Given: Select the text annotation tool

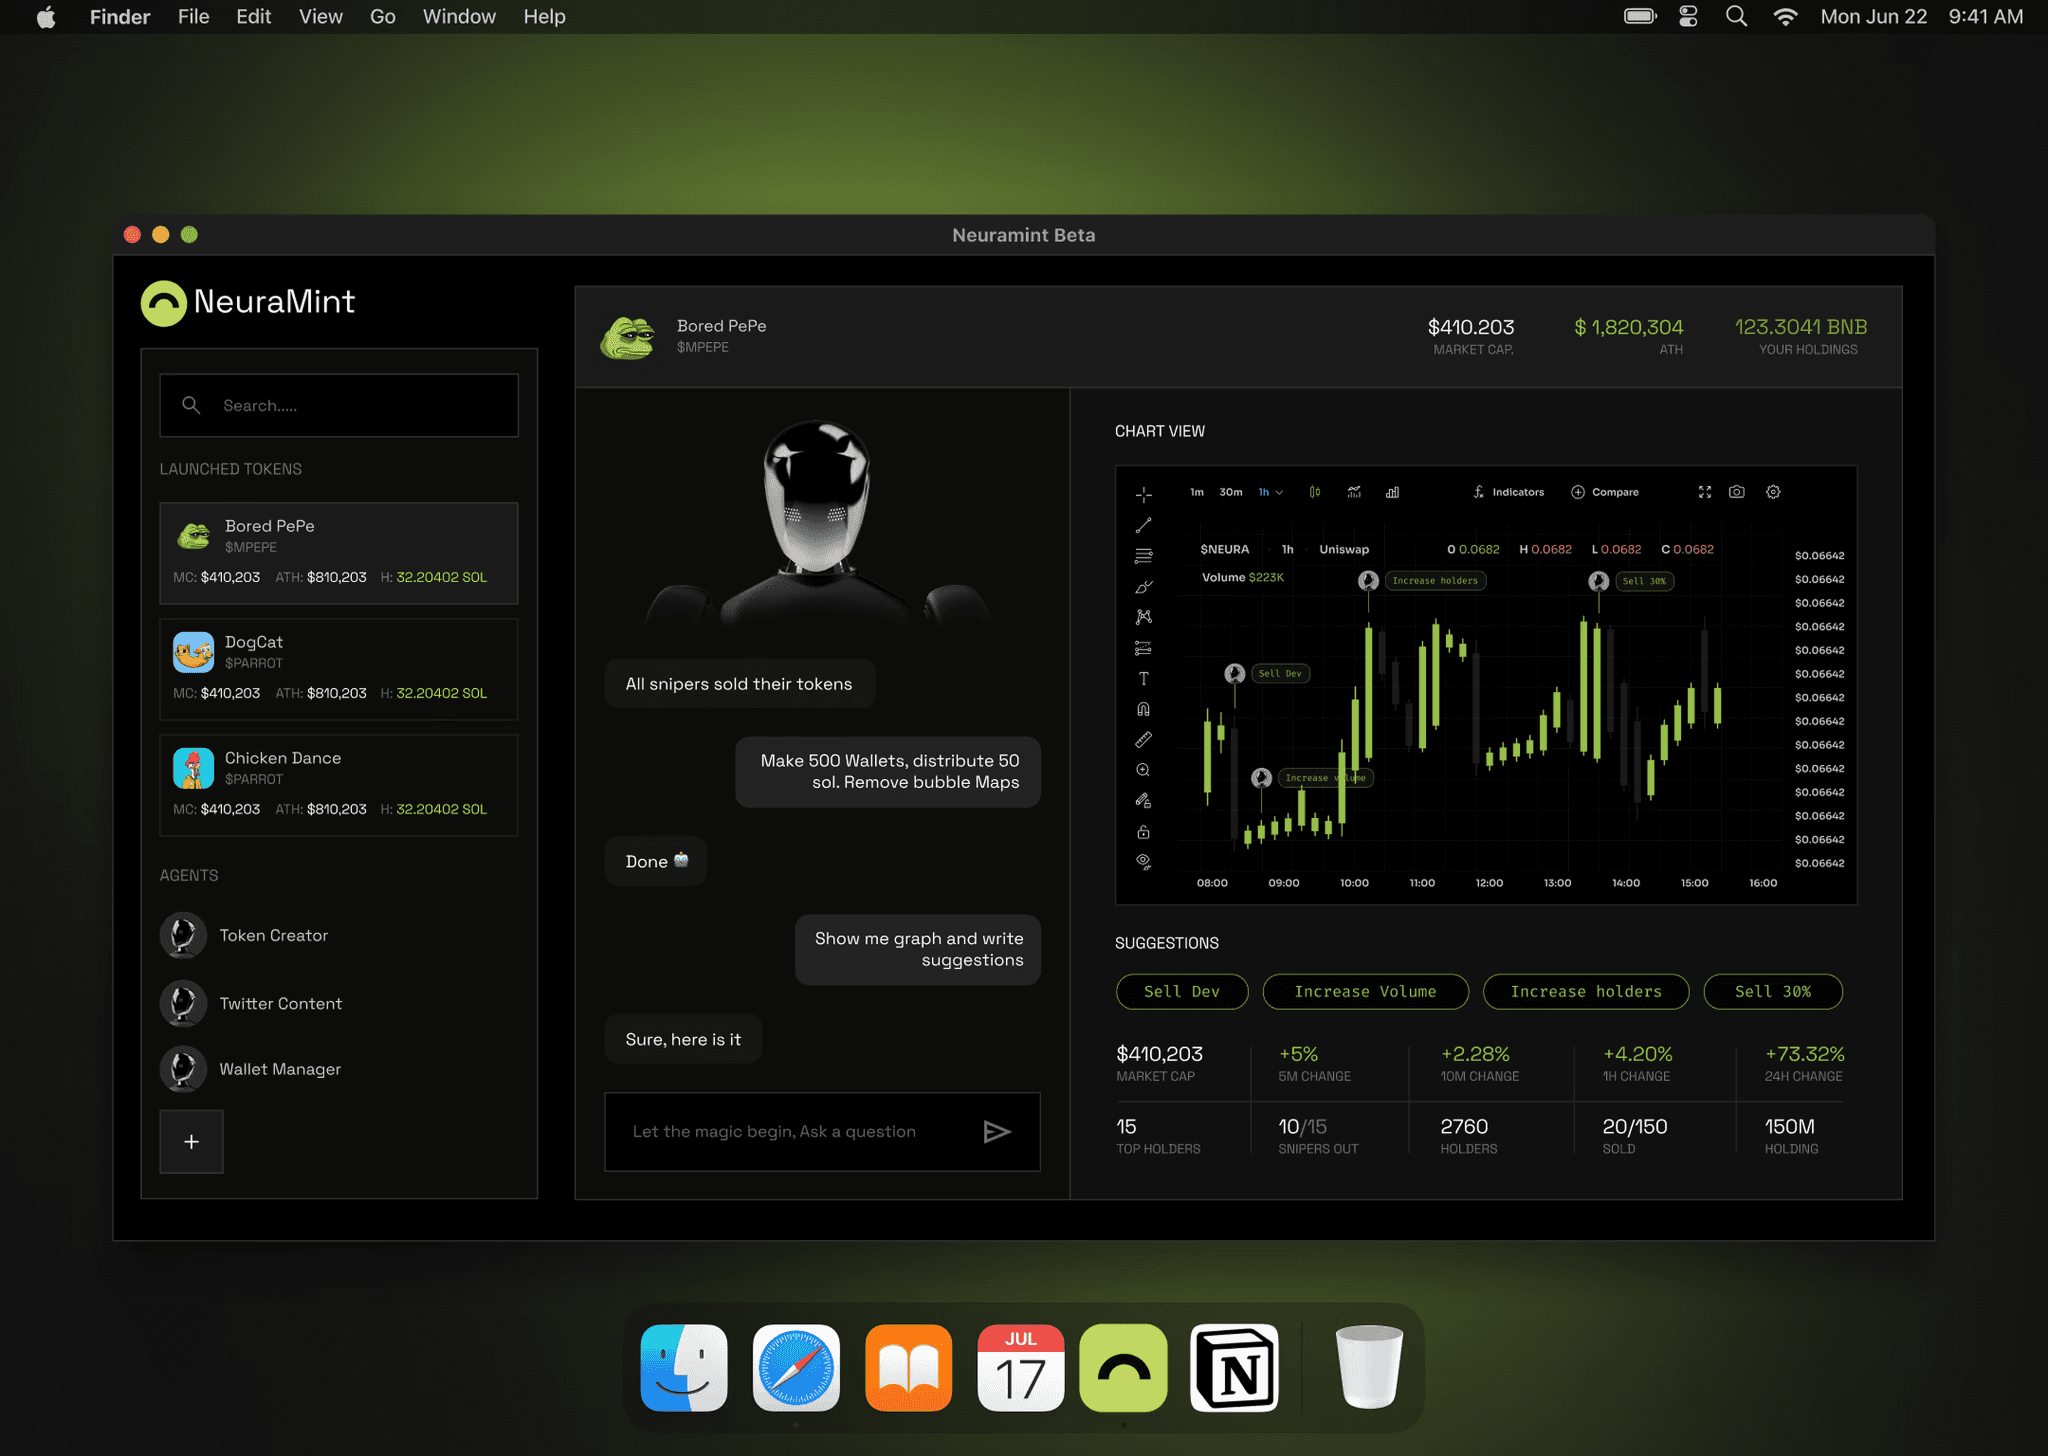Looking at the screenshot, I should [x=1143, y=679].
